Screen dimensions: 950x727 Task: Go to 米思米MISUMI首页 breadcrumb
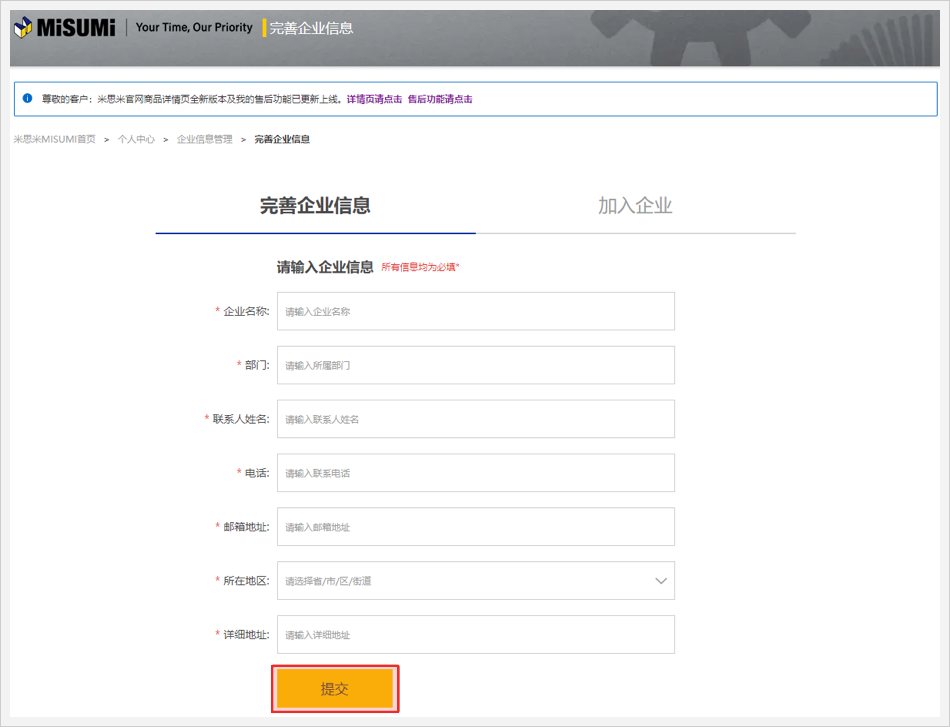pos(54,139)
